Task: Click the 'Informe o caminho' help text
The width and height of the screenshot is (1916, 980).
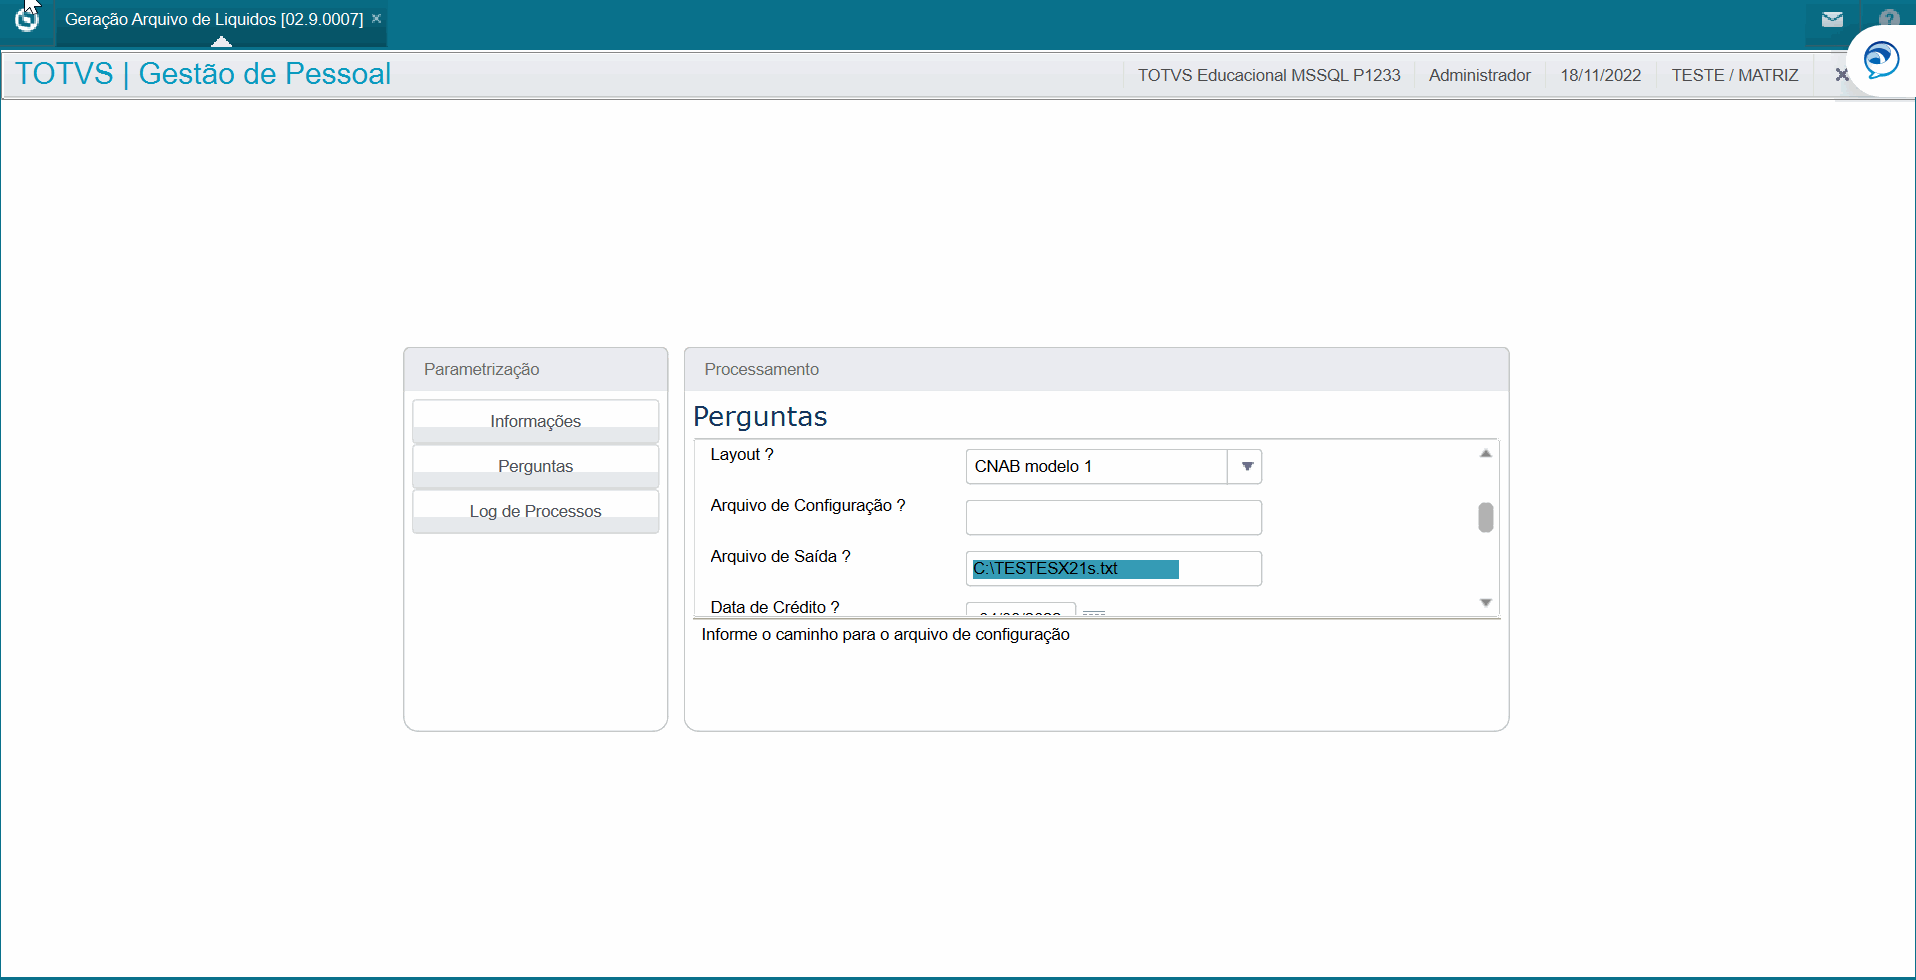Action: (885, 634)
